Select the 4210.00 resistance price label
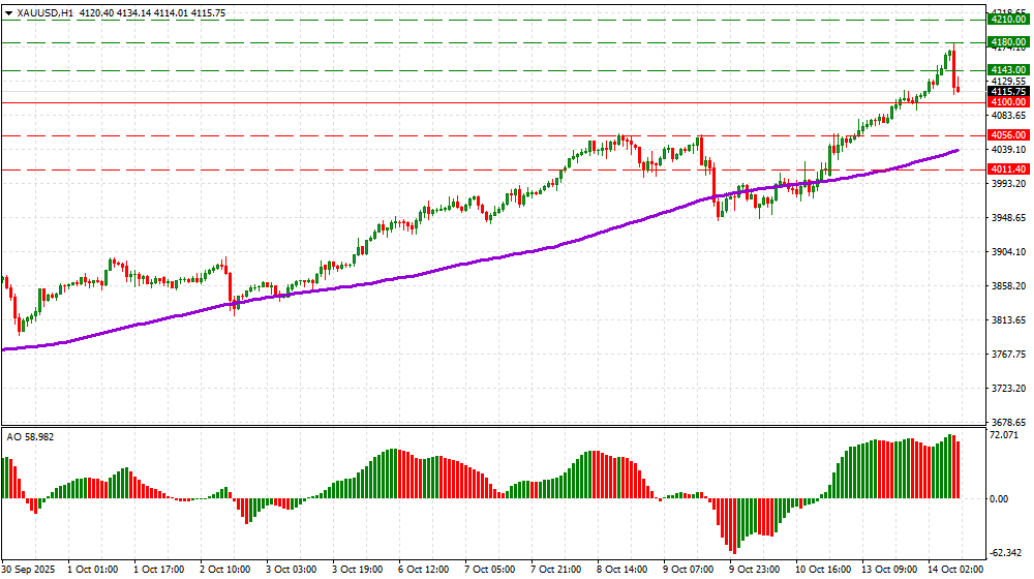This screenshot has height=579, width=1034. 1010,18
